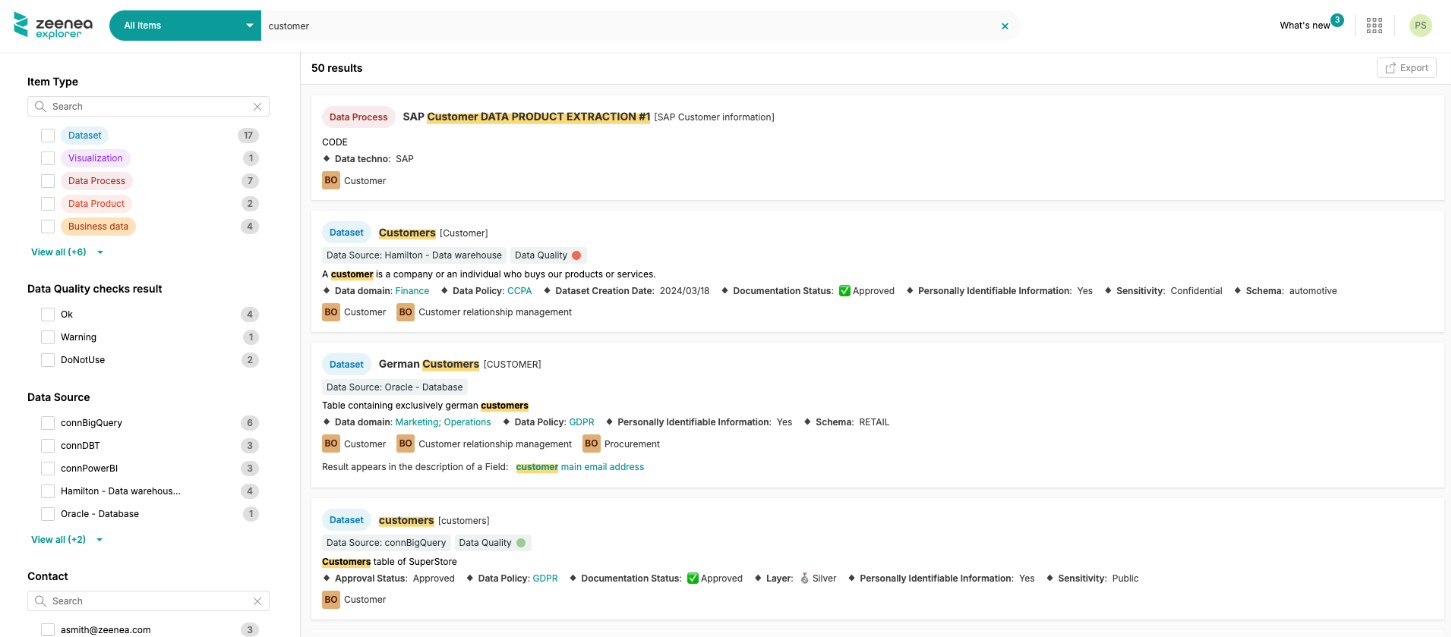Click the Export button
Screen dimensions: 1451x637
[x=1406, y=68]
